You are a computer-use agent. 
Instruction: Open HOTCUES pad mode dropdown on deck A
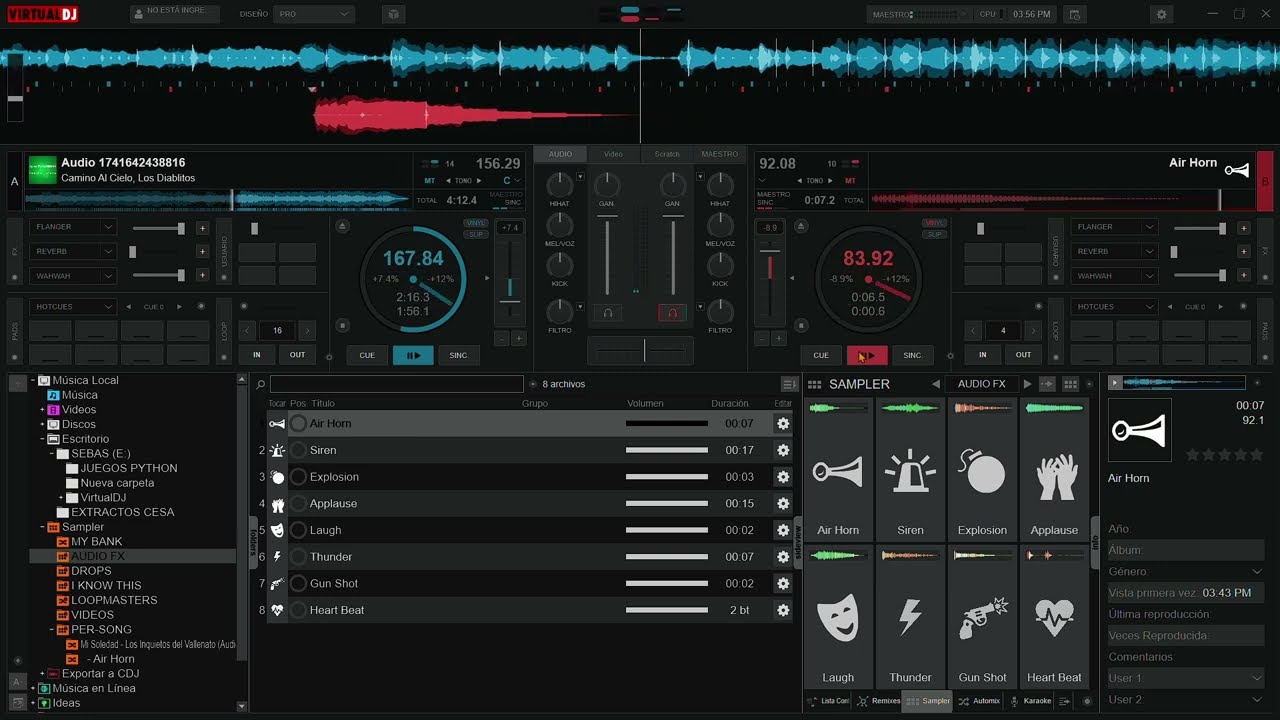[x=75, y=307]
